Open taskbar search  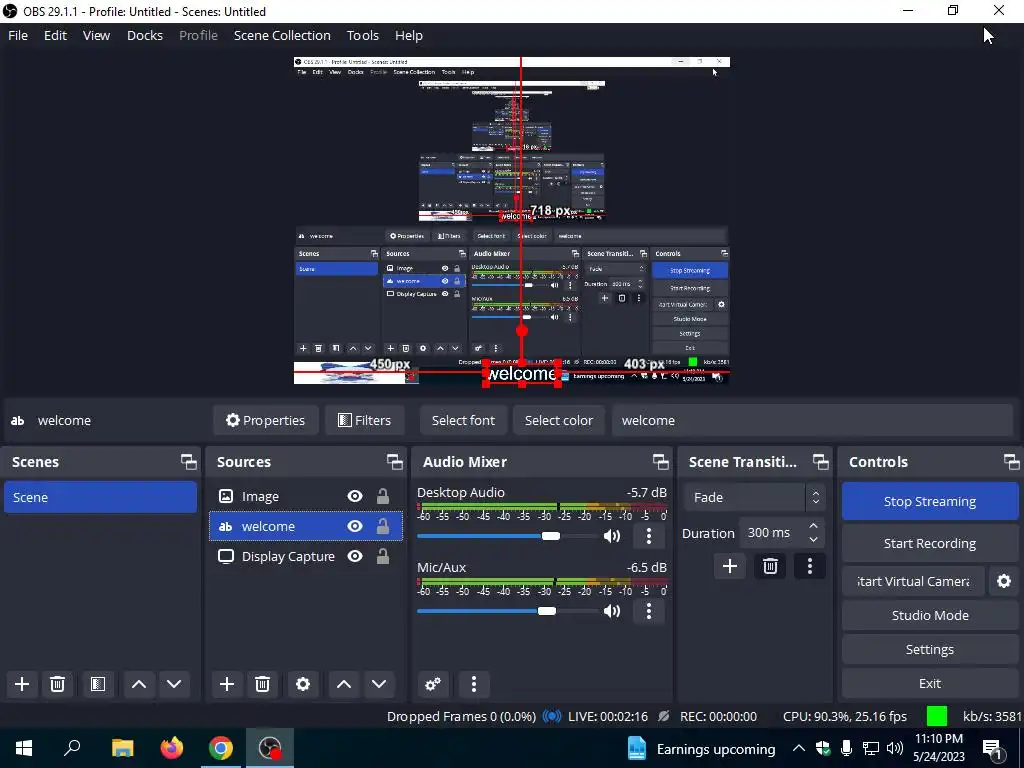(72, 748)
